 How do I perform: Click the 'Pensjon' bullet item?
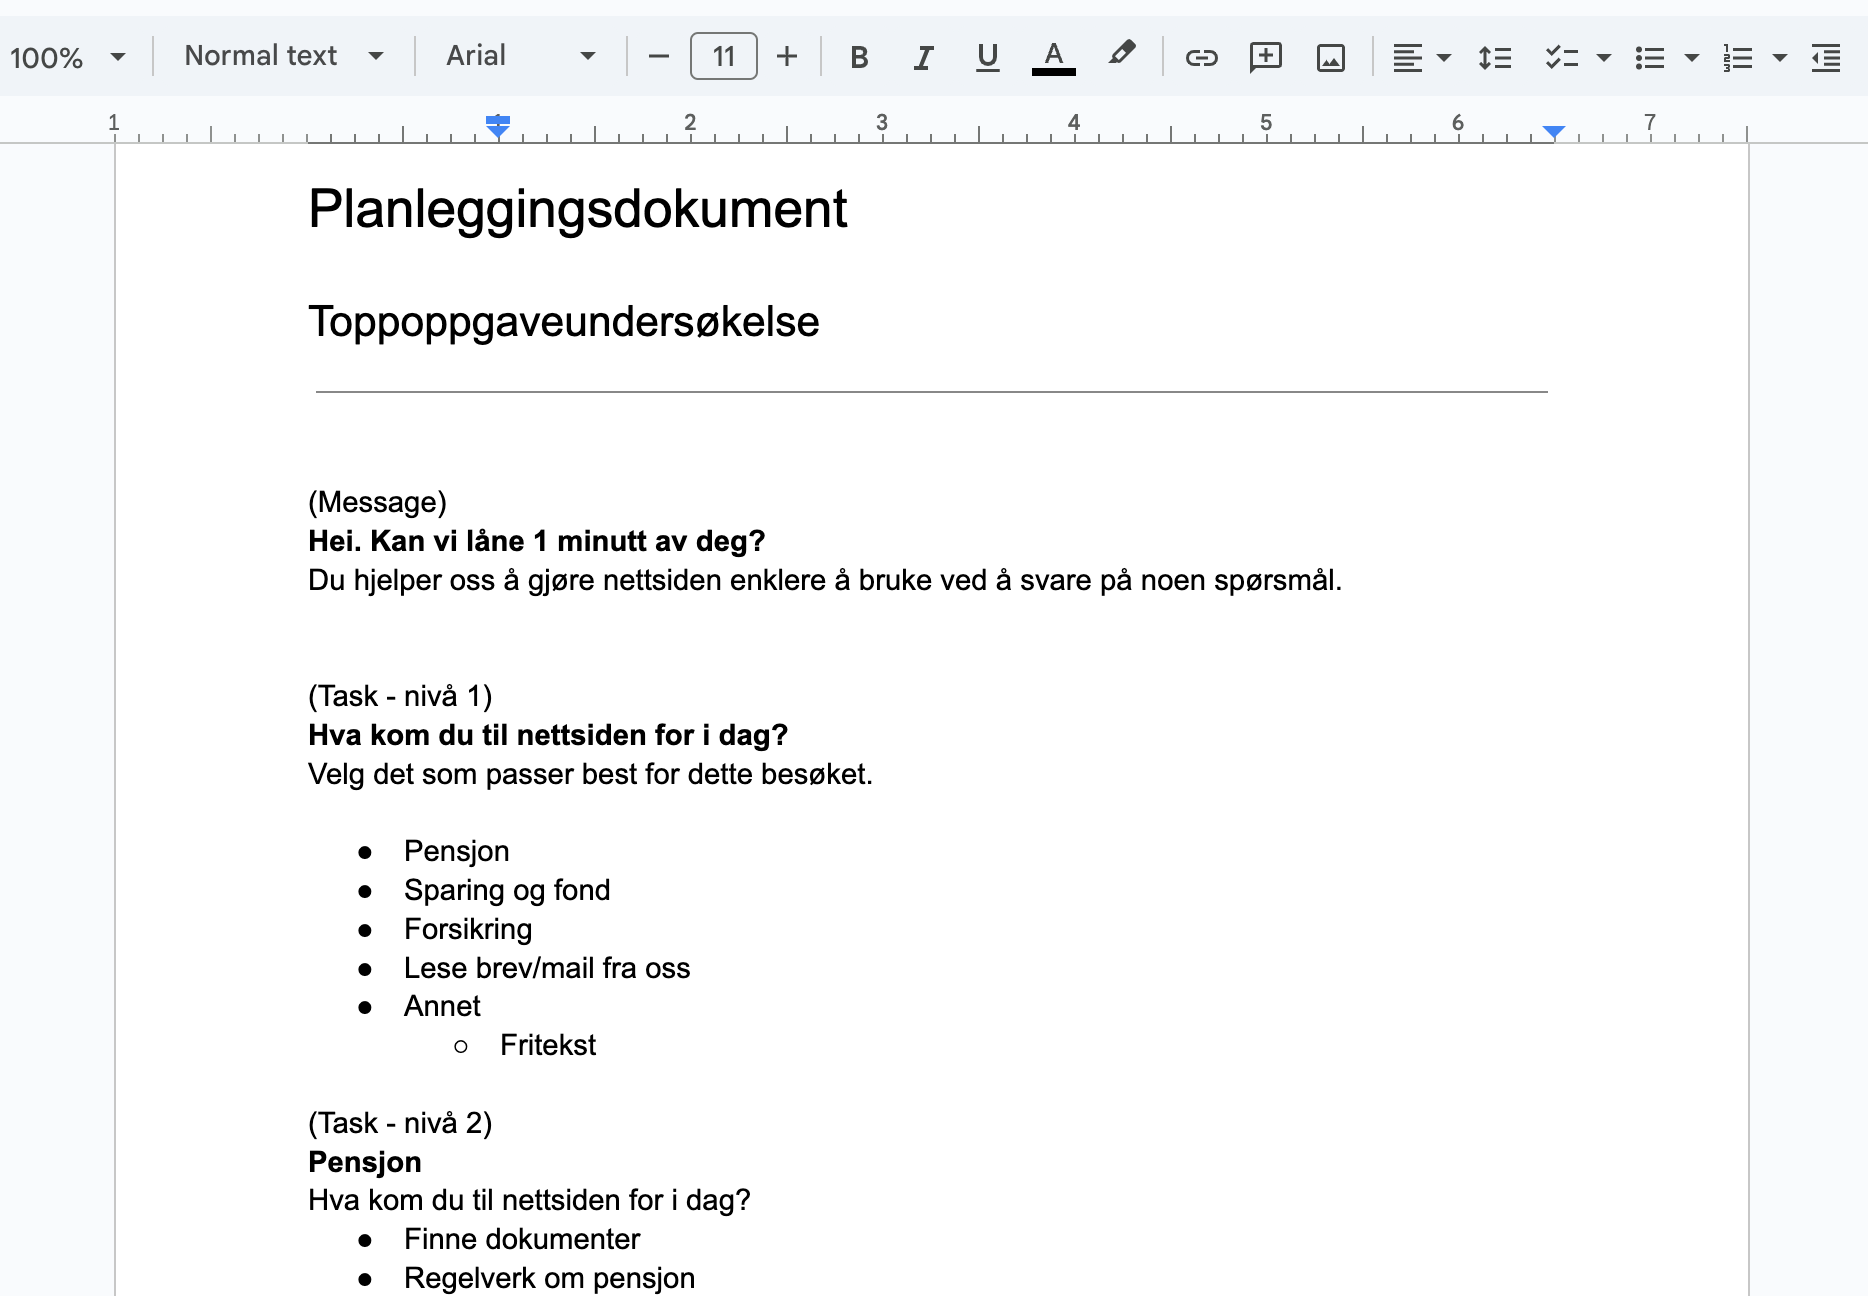pos(456,851)
